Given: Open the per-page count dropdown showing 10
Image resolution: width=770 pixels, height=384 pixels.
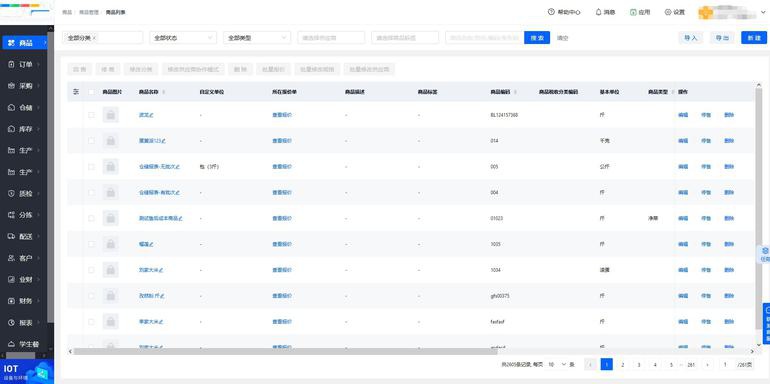Looking at the screenshot, I should [557, 364].
